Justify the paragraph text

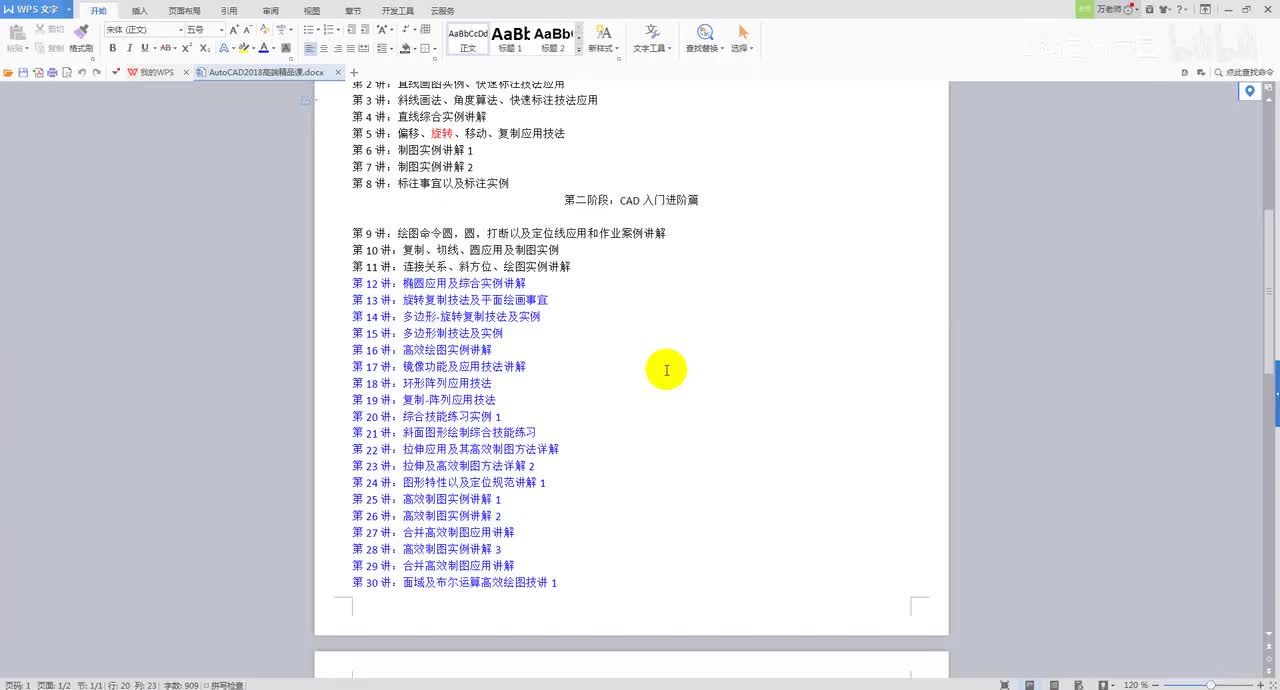pos(351,48)
